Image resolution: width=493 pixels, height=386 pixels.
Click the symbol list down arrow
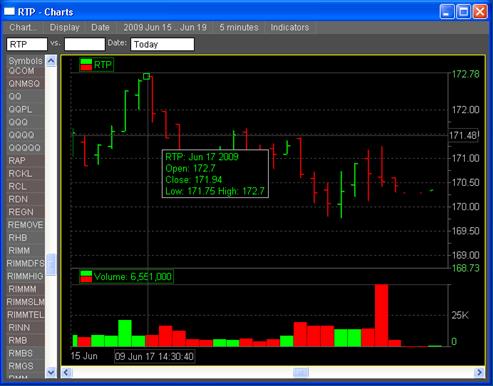coord(51,372)
